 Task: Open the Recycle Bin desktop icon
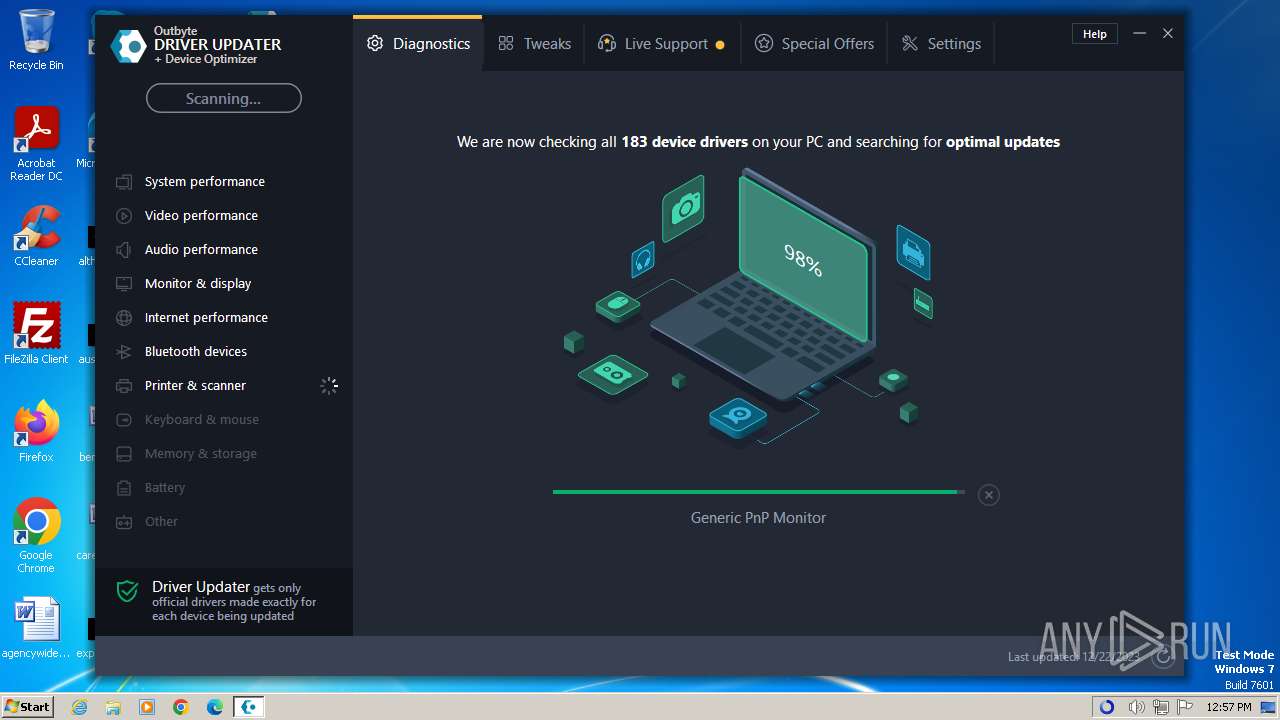pyautogui.click(x=36, y=40)
